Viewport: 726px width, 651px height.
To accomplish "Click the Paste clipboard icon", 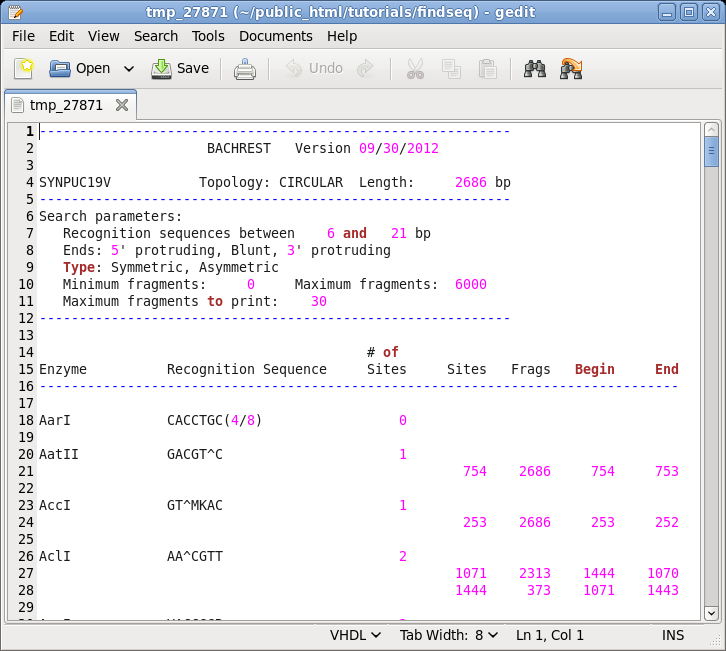I will point(487,69).
